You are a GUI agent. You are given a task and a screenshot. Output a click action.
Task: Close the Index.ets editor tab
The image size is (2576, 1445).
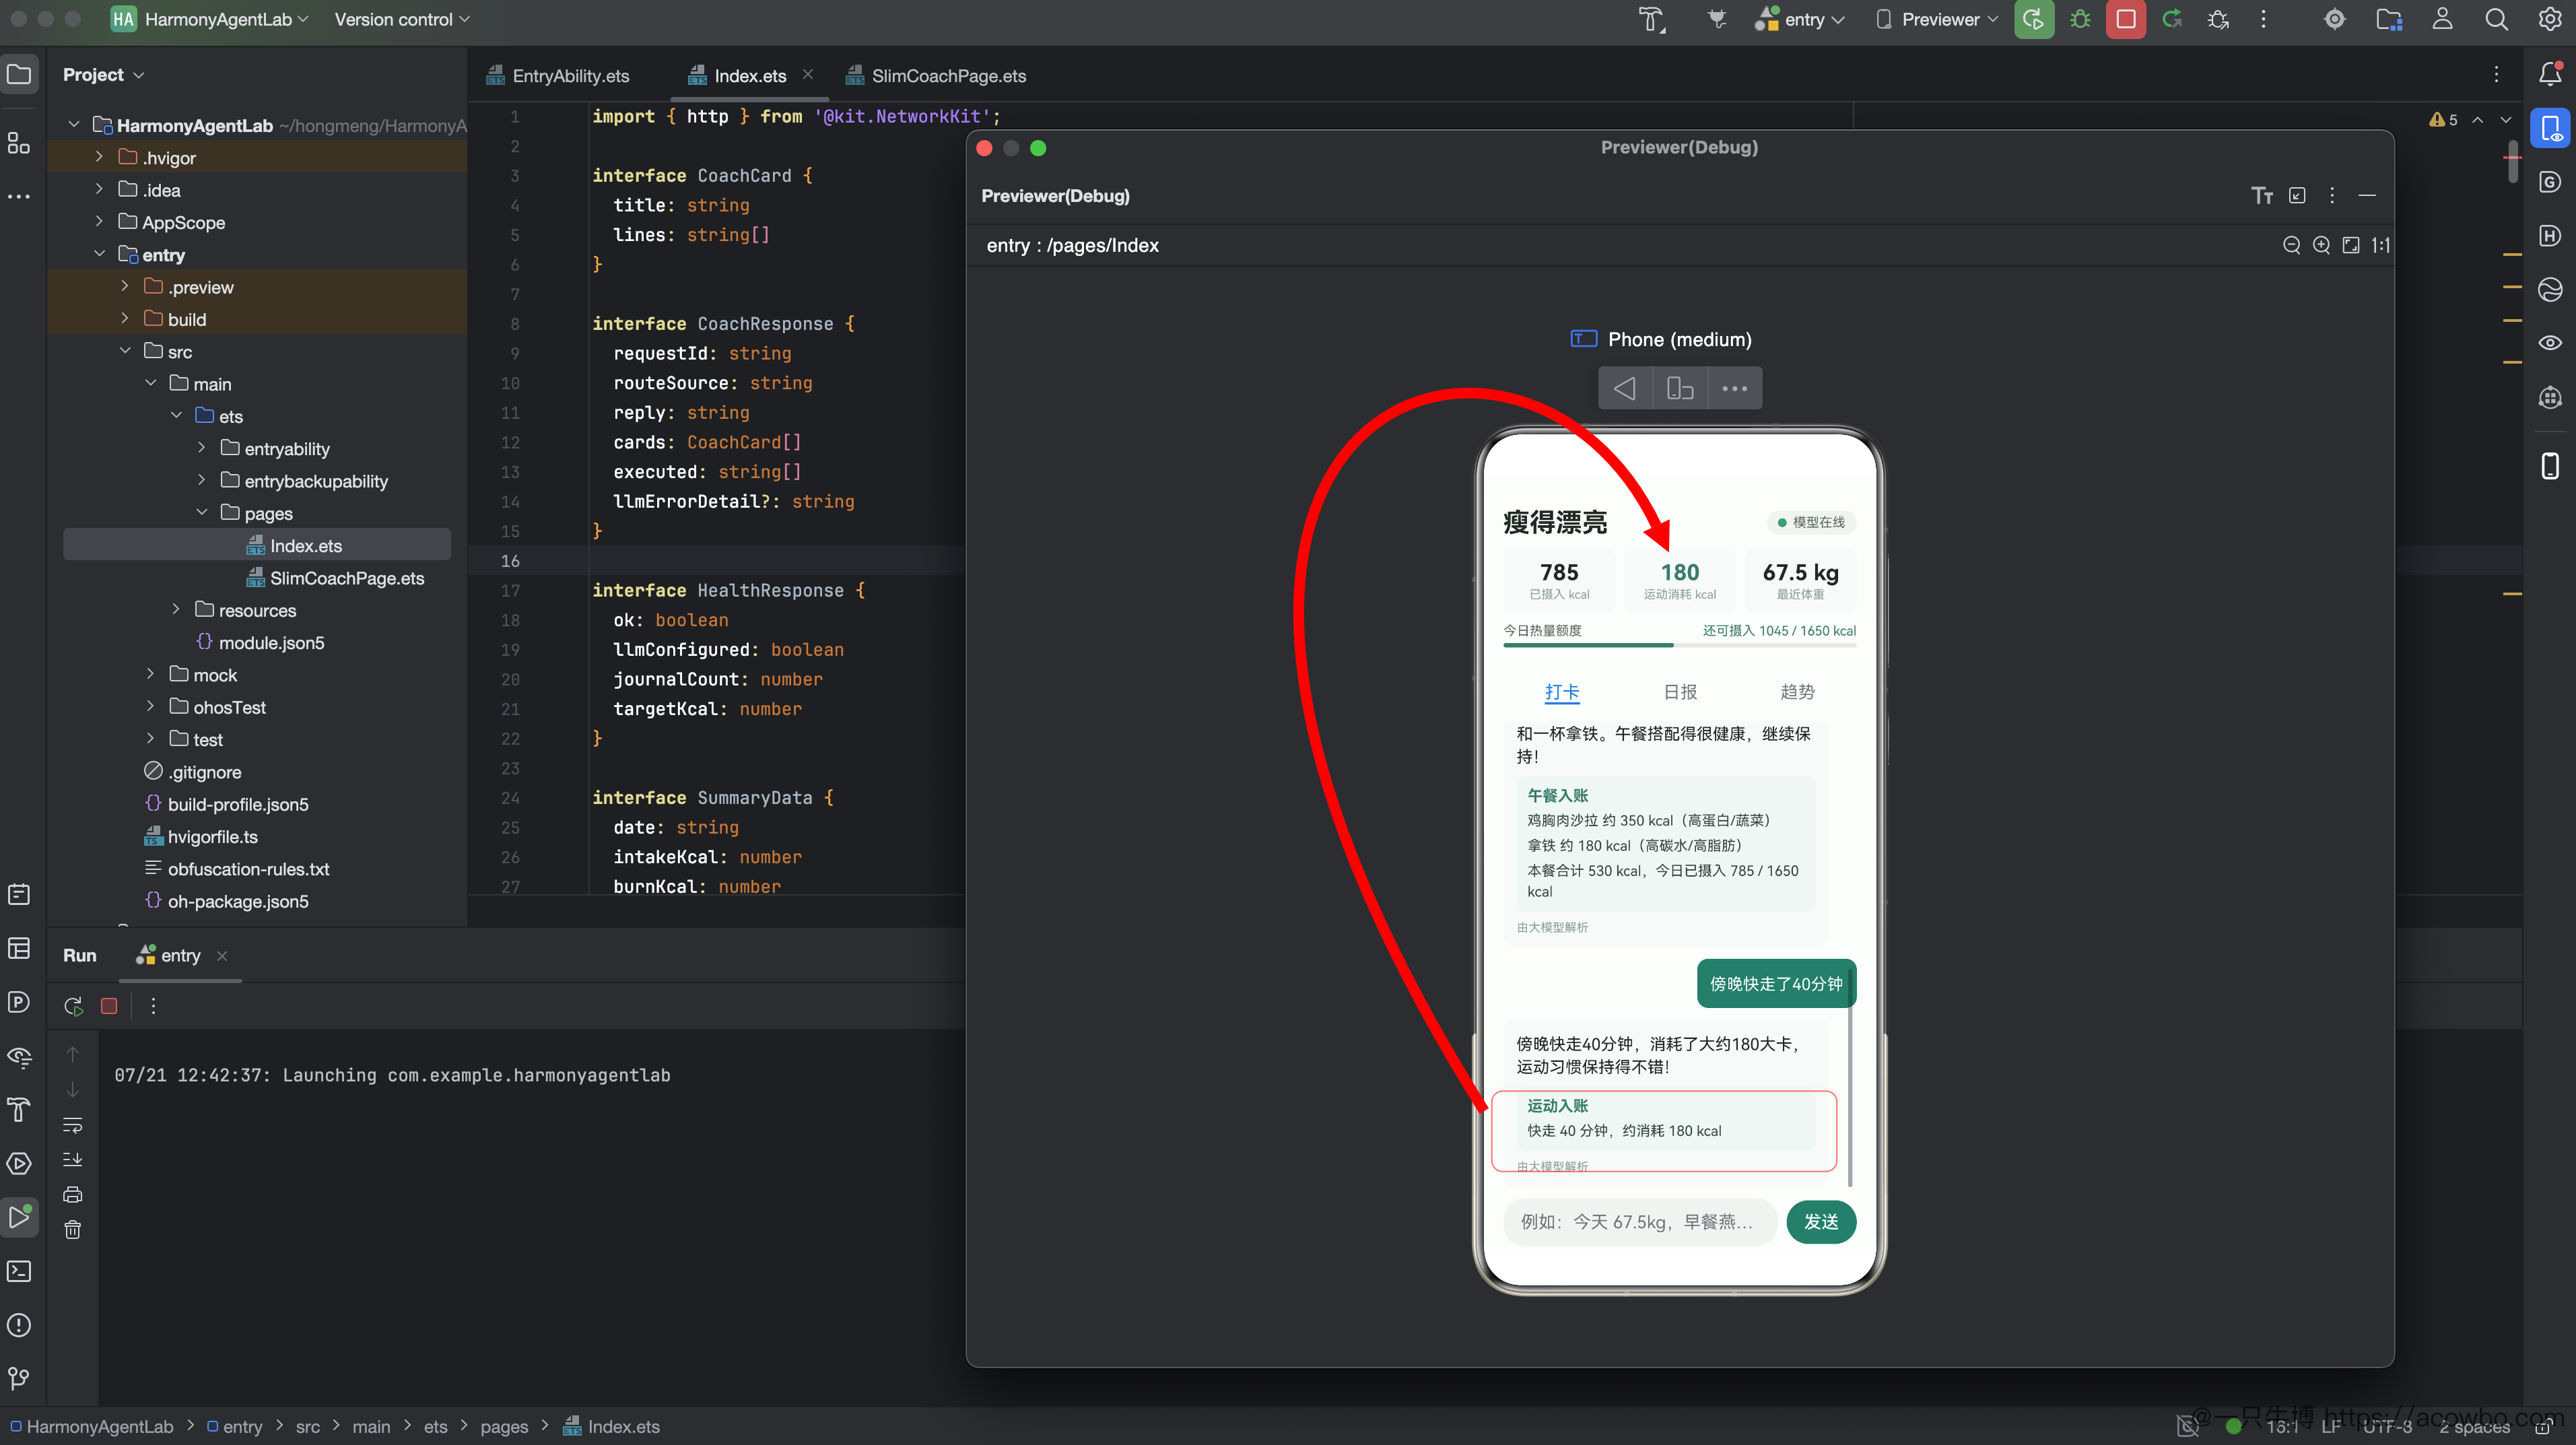[x=807, y=75]
